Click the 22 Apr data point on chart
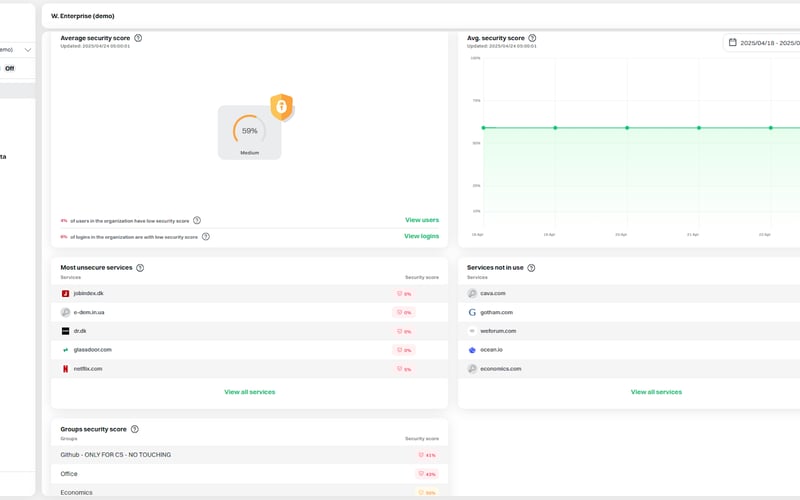800x500 pixels. (771, 128)
